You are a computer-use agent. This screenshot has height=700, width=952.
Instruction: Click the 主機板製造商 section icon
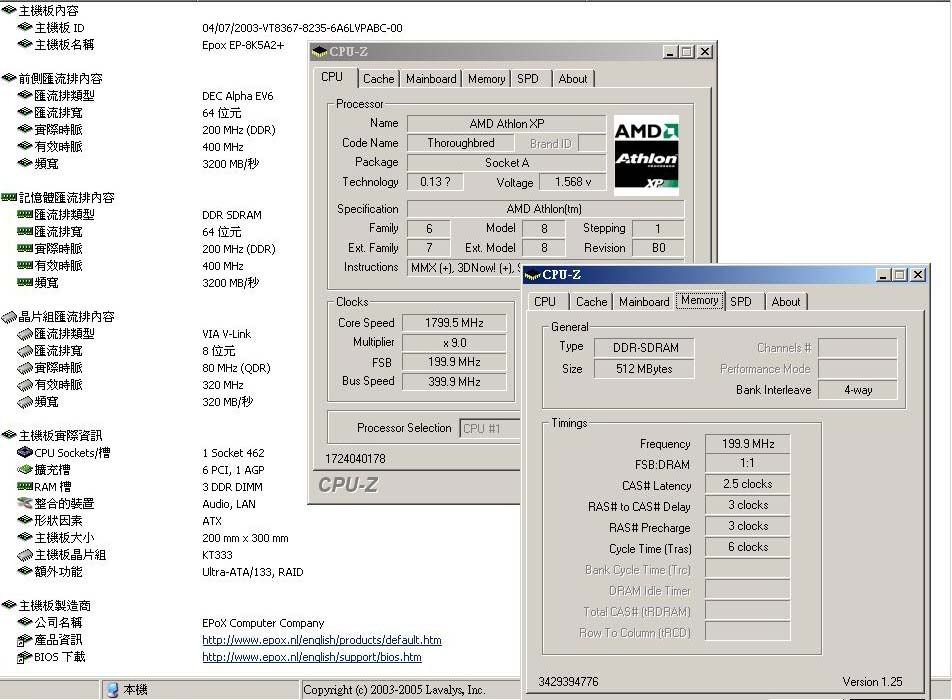tap(8, 605)
